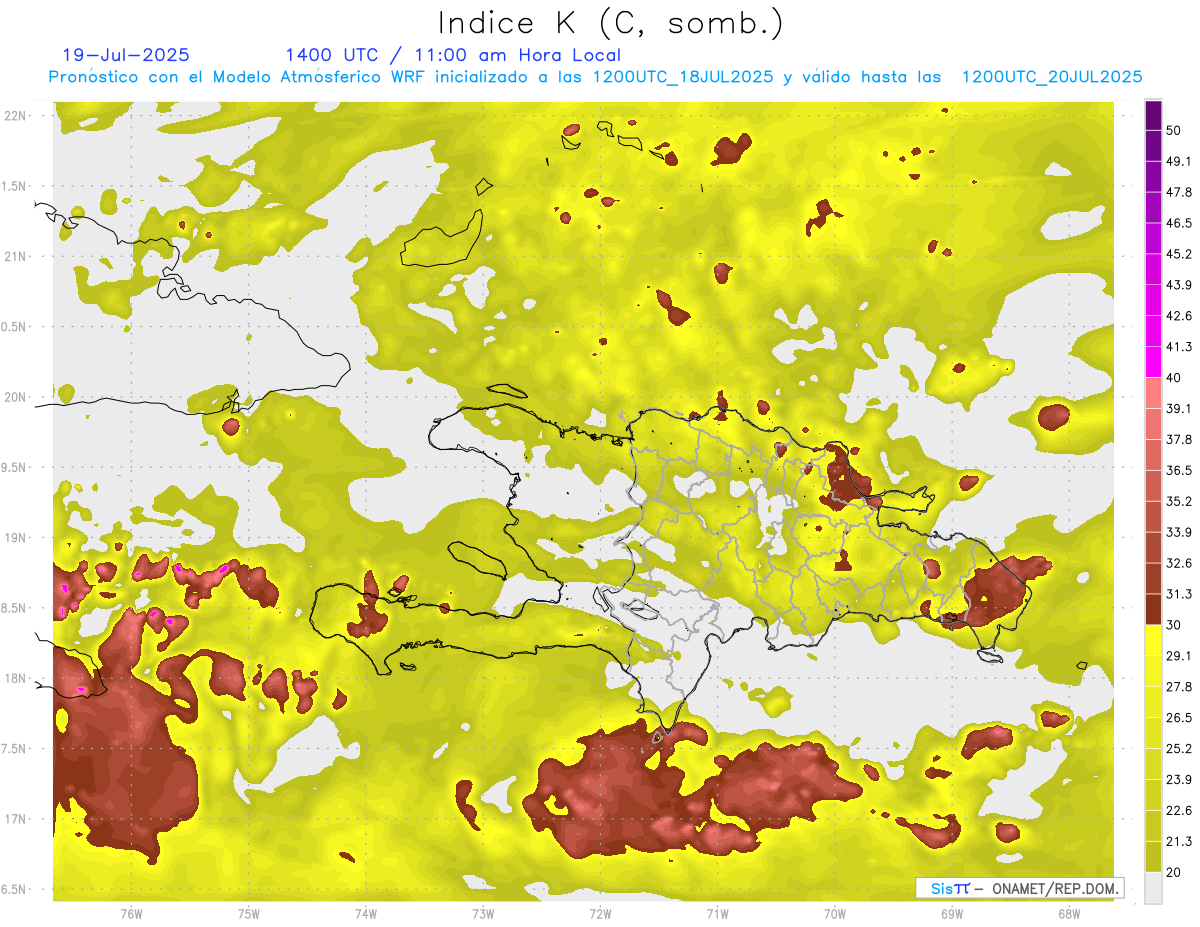Click legend value "26.5"
The image size is (1200, 927).
(x=1178, y=718)
